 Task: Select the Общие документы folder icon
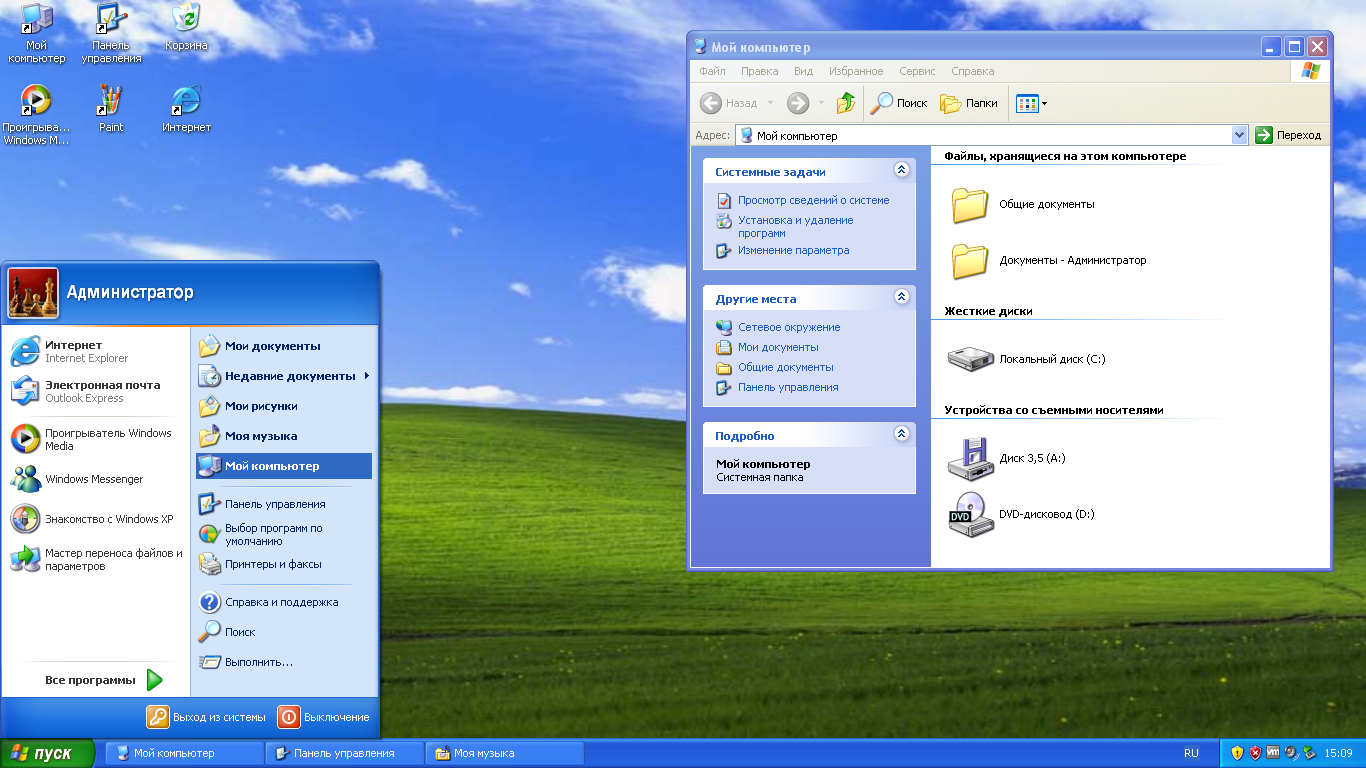pos(969,204)
